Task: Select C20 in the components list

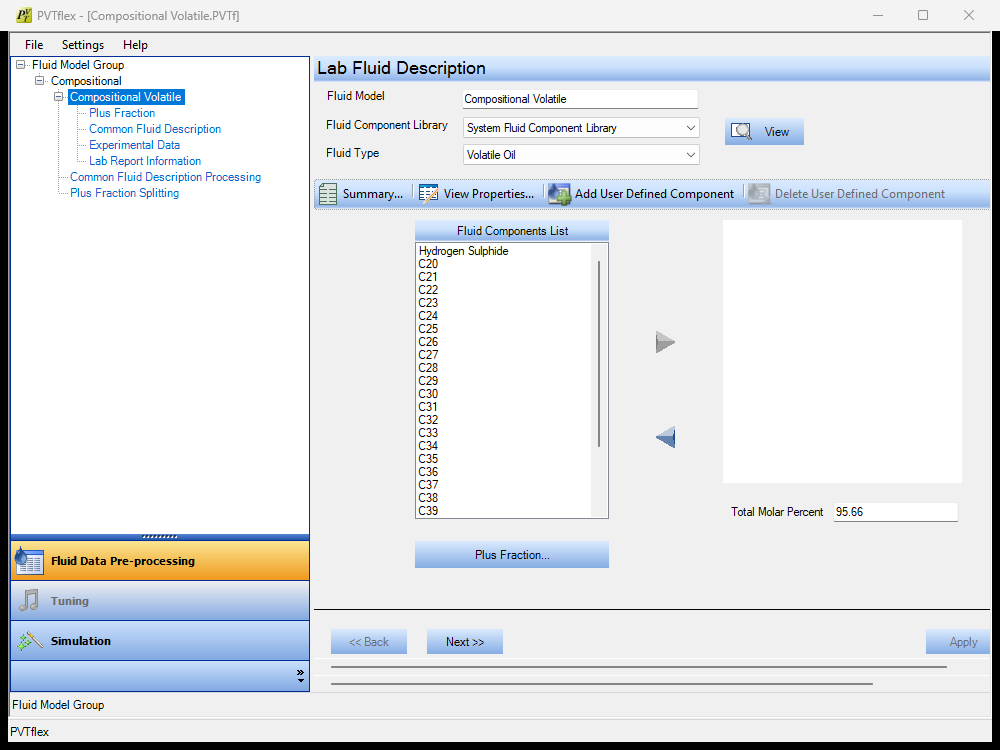Action: [428, 264]
